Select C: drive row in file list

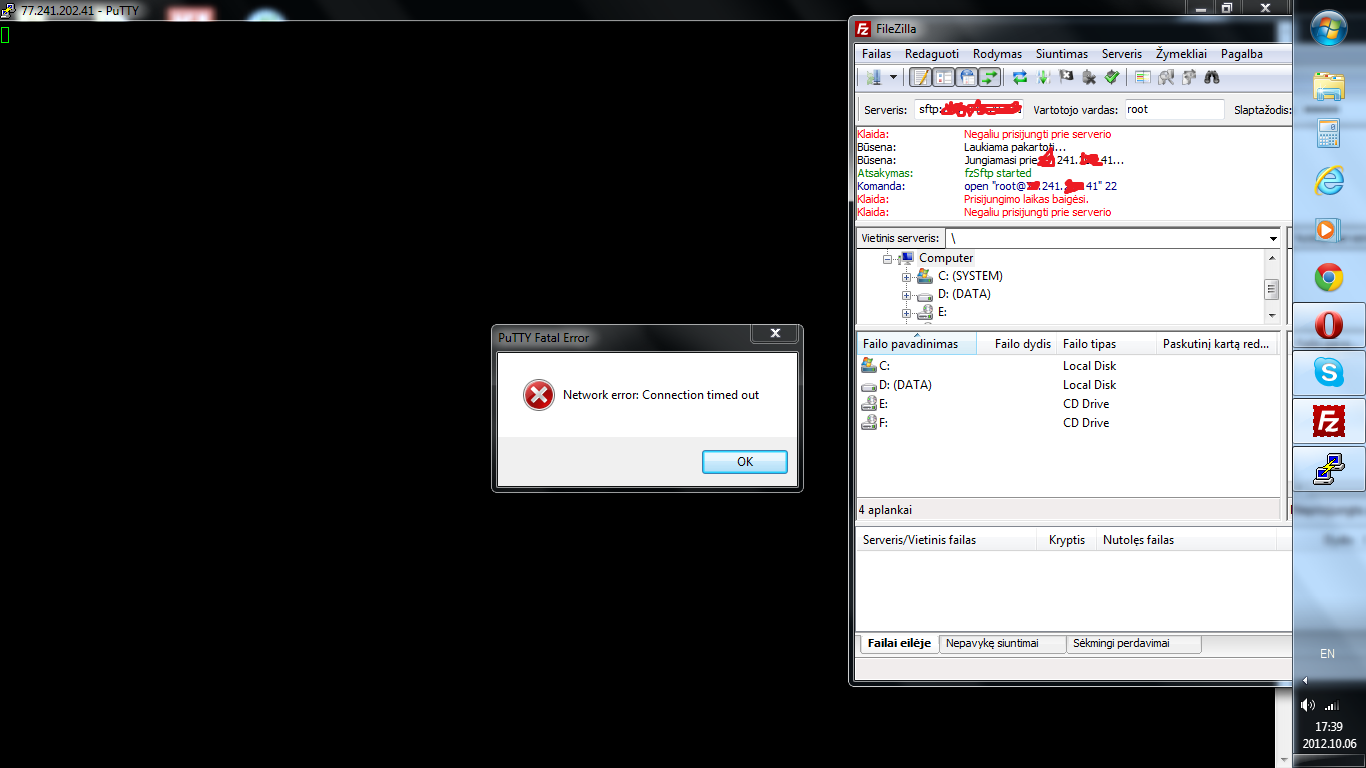click(x=1068, y=366)
